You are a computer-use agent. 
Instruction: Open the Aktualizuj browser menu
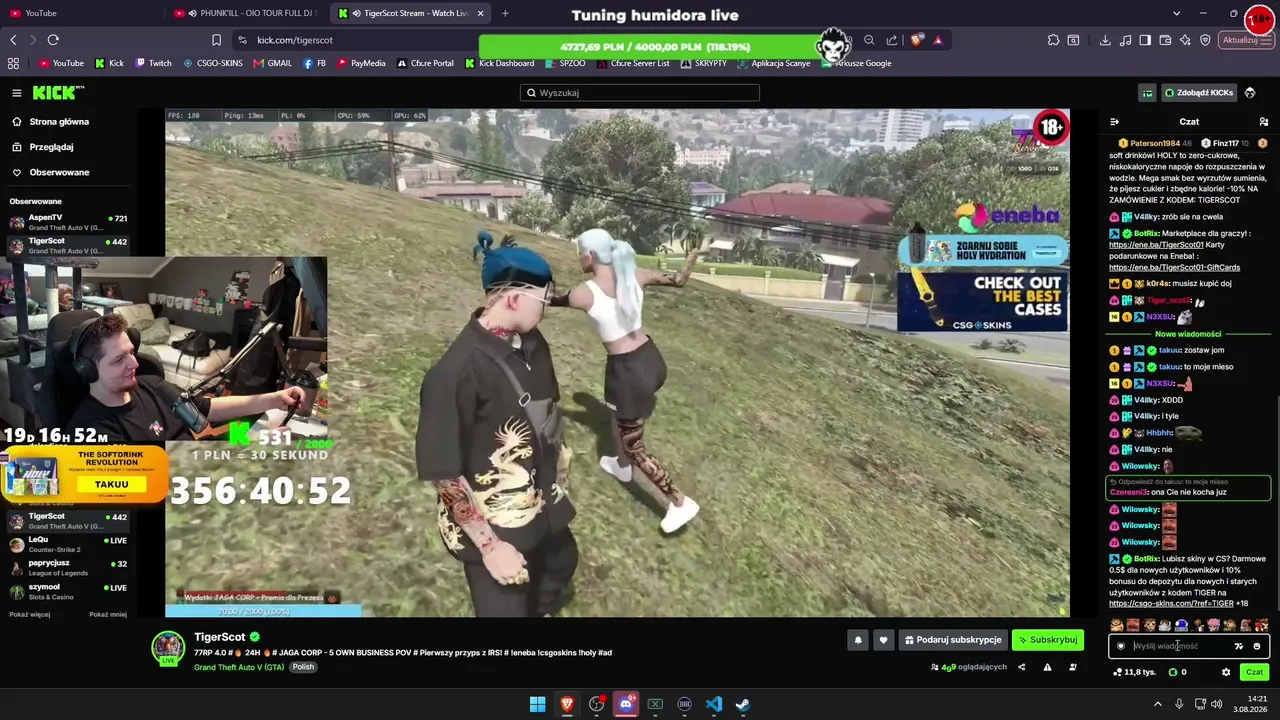[1247, 40]
